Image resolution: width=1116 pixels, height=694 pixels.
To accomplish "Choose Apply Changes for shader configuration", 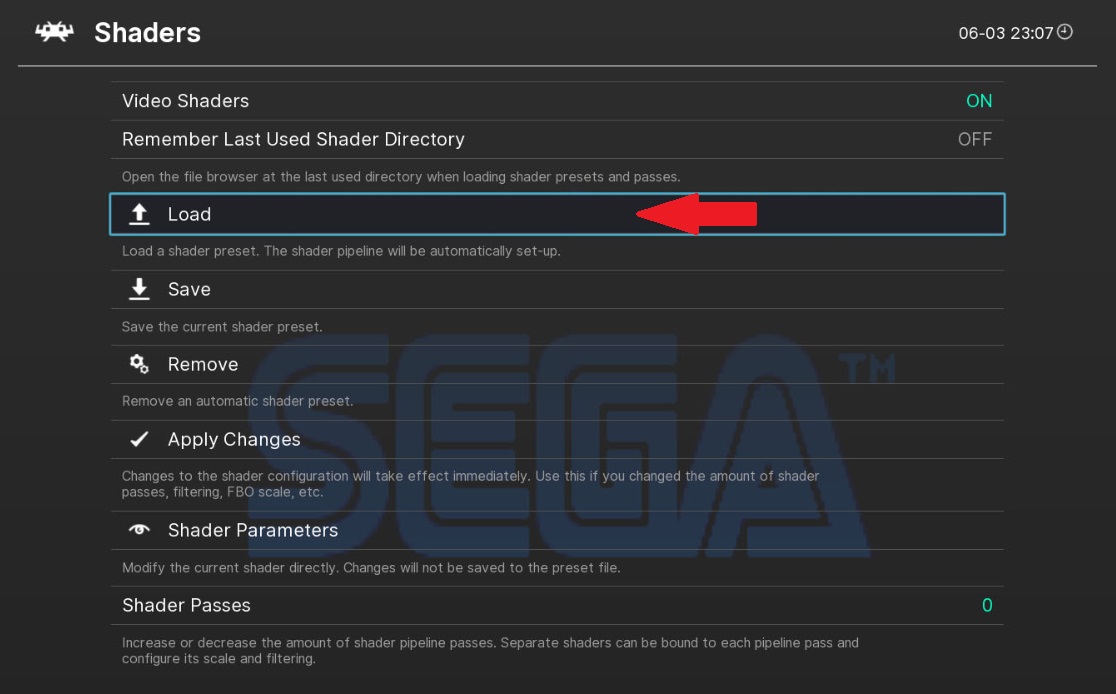I will [234, 439].
